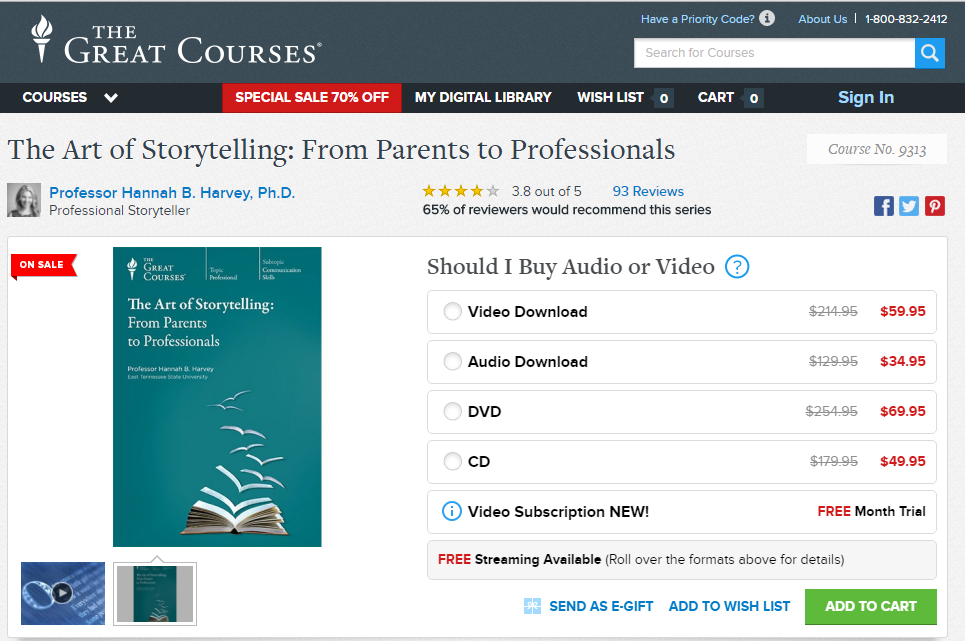Click the Search for Courses field
Viewport: 965px width, 641px height.
pyautogui.click(x=774, y=53)
